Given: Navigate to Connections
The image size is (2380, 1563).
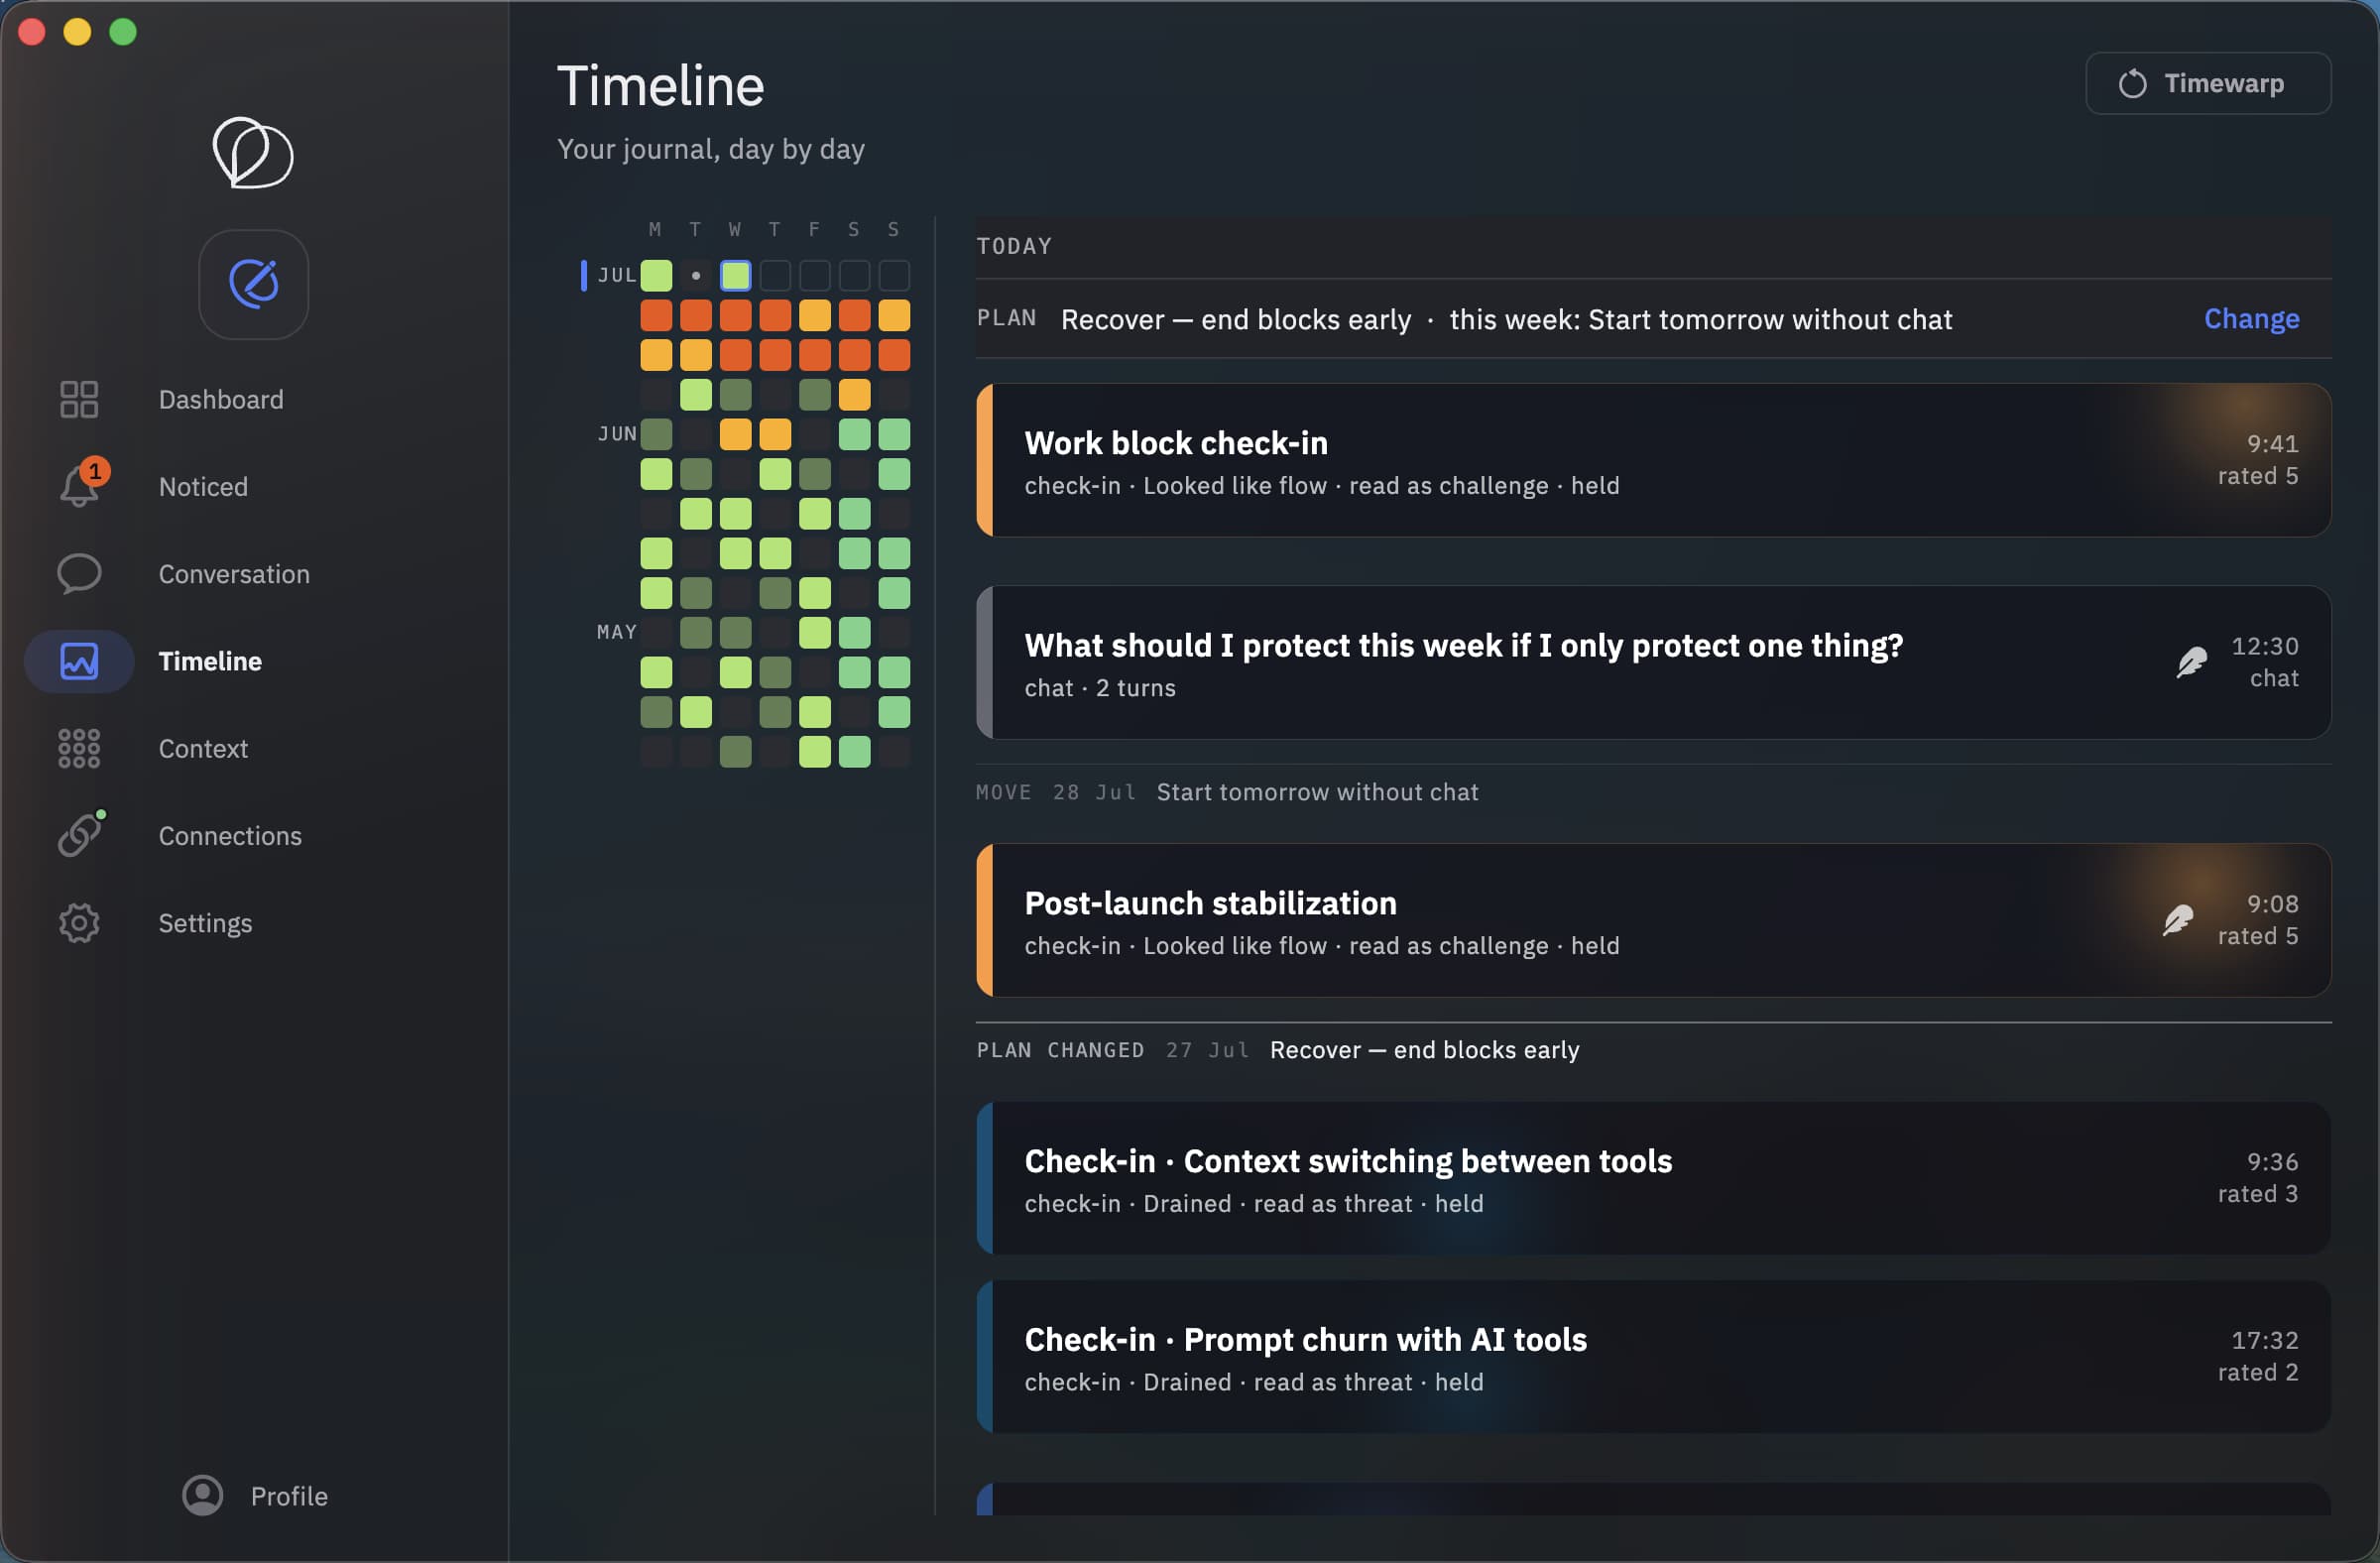Looking at the screenshot, I should pos(230,835).
